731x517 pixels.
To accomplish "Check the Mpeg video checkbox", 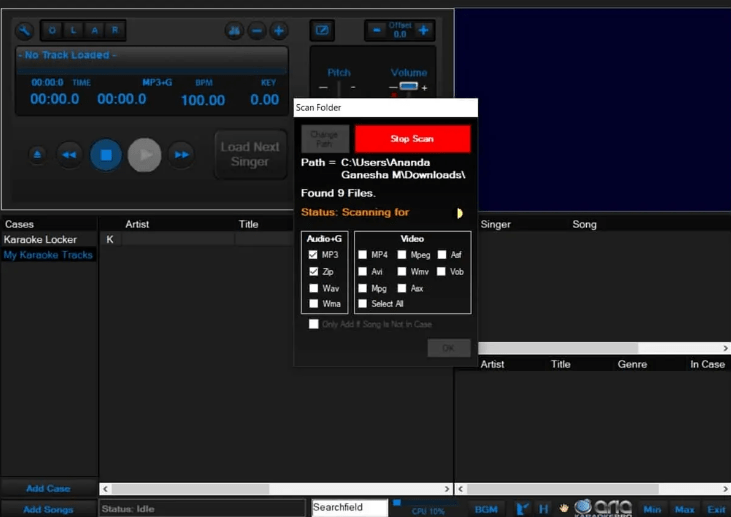I will (x=401, y=255).
